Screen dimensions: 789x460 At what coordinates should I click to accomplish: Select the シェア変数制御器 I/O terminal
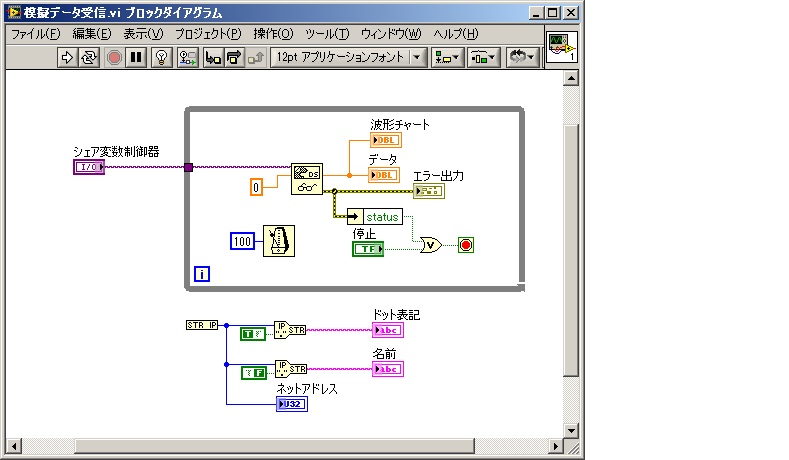pyautogui.click(x=89, y=167)
